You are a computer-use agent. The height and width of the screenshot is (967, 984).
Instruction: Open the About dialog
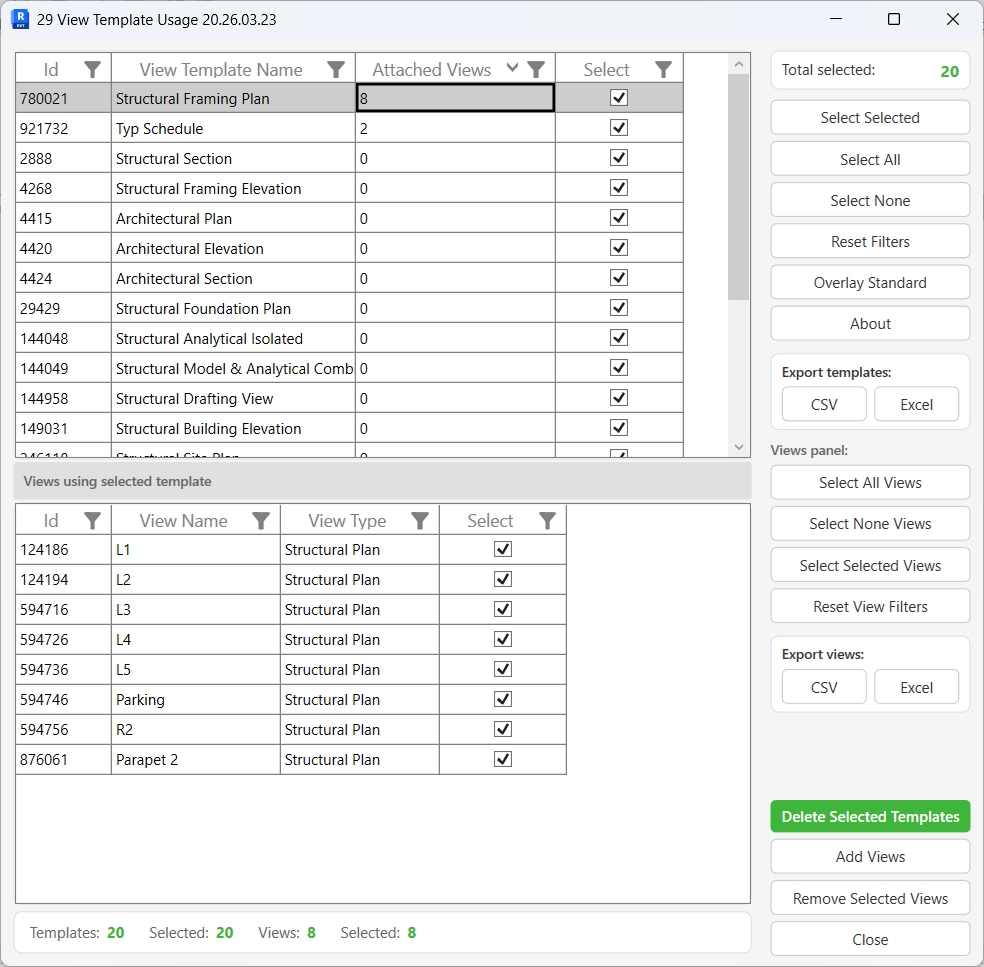[x=869, y=323]
